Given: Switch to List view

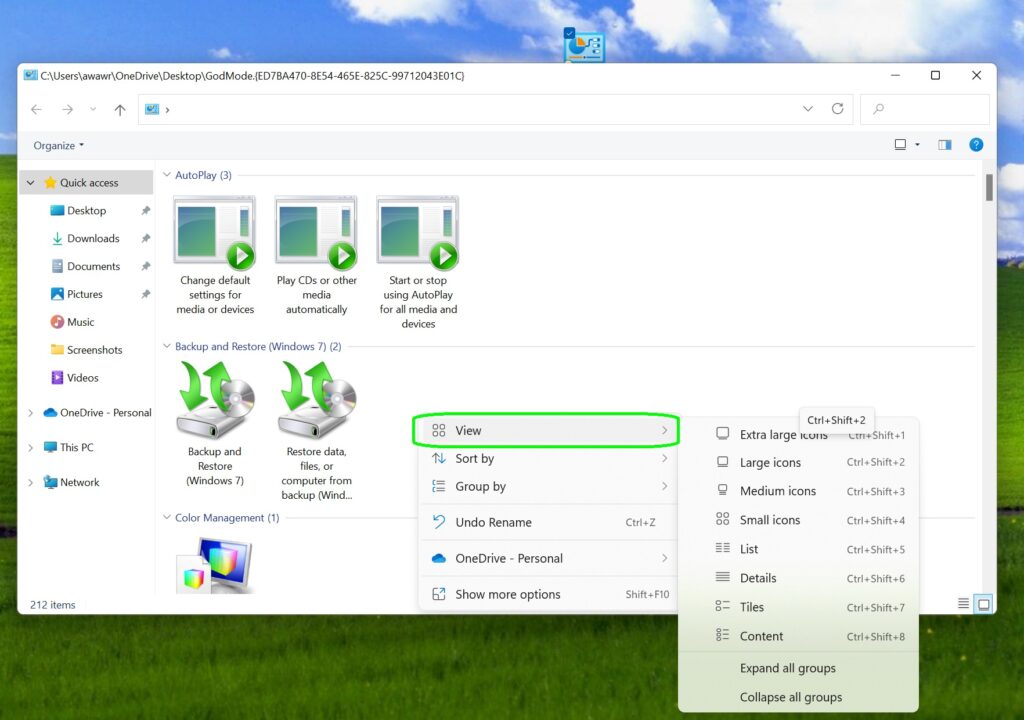Looking at the screenshot, I should (x=798, y=549).
